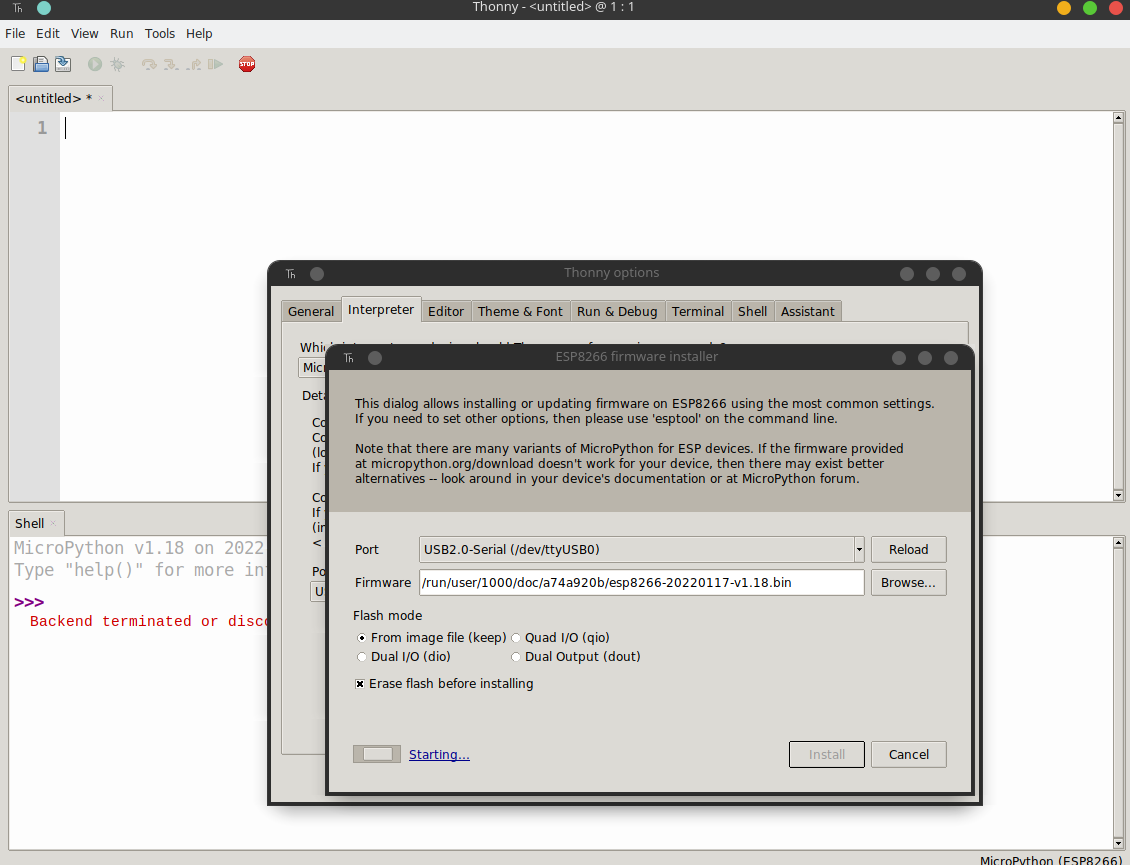Click the Step into toolbar icon
This screenshot has width=1130, height=865.
(172, 64)
